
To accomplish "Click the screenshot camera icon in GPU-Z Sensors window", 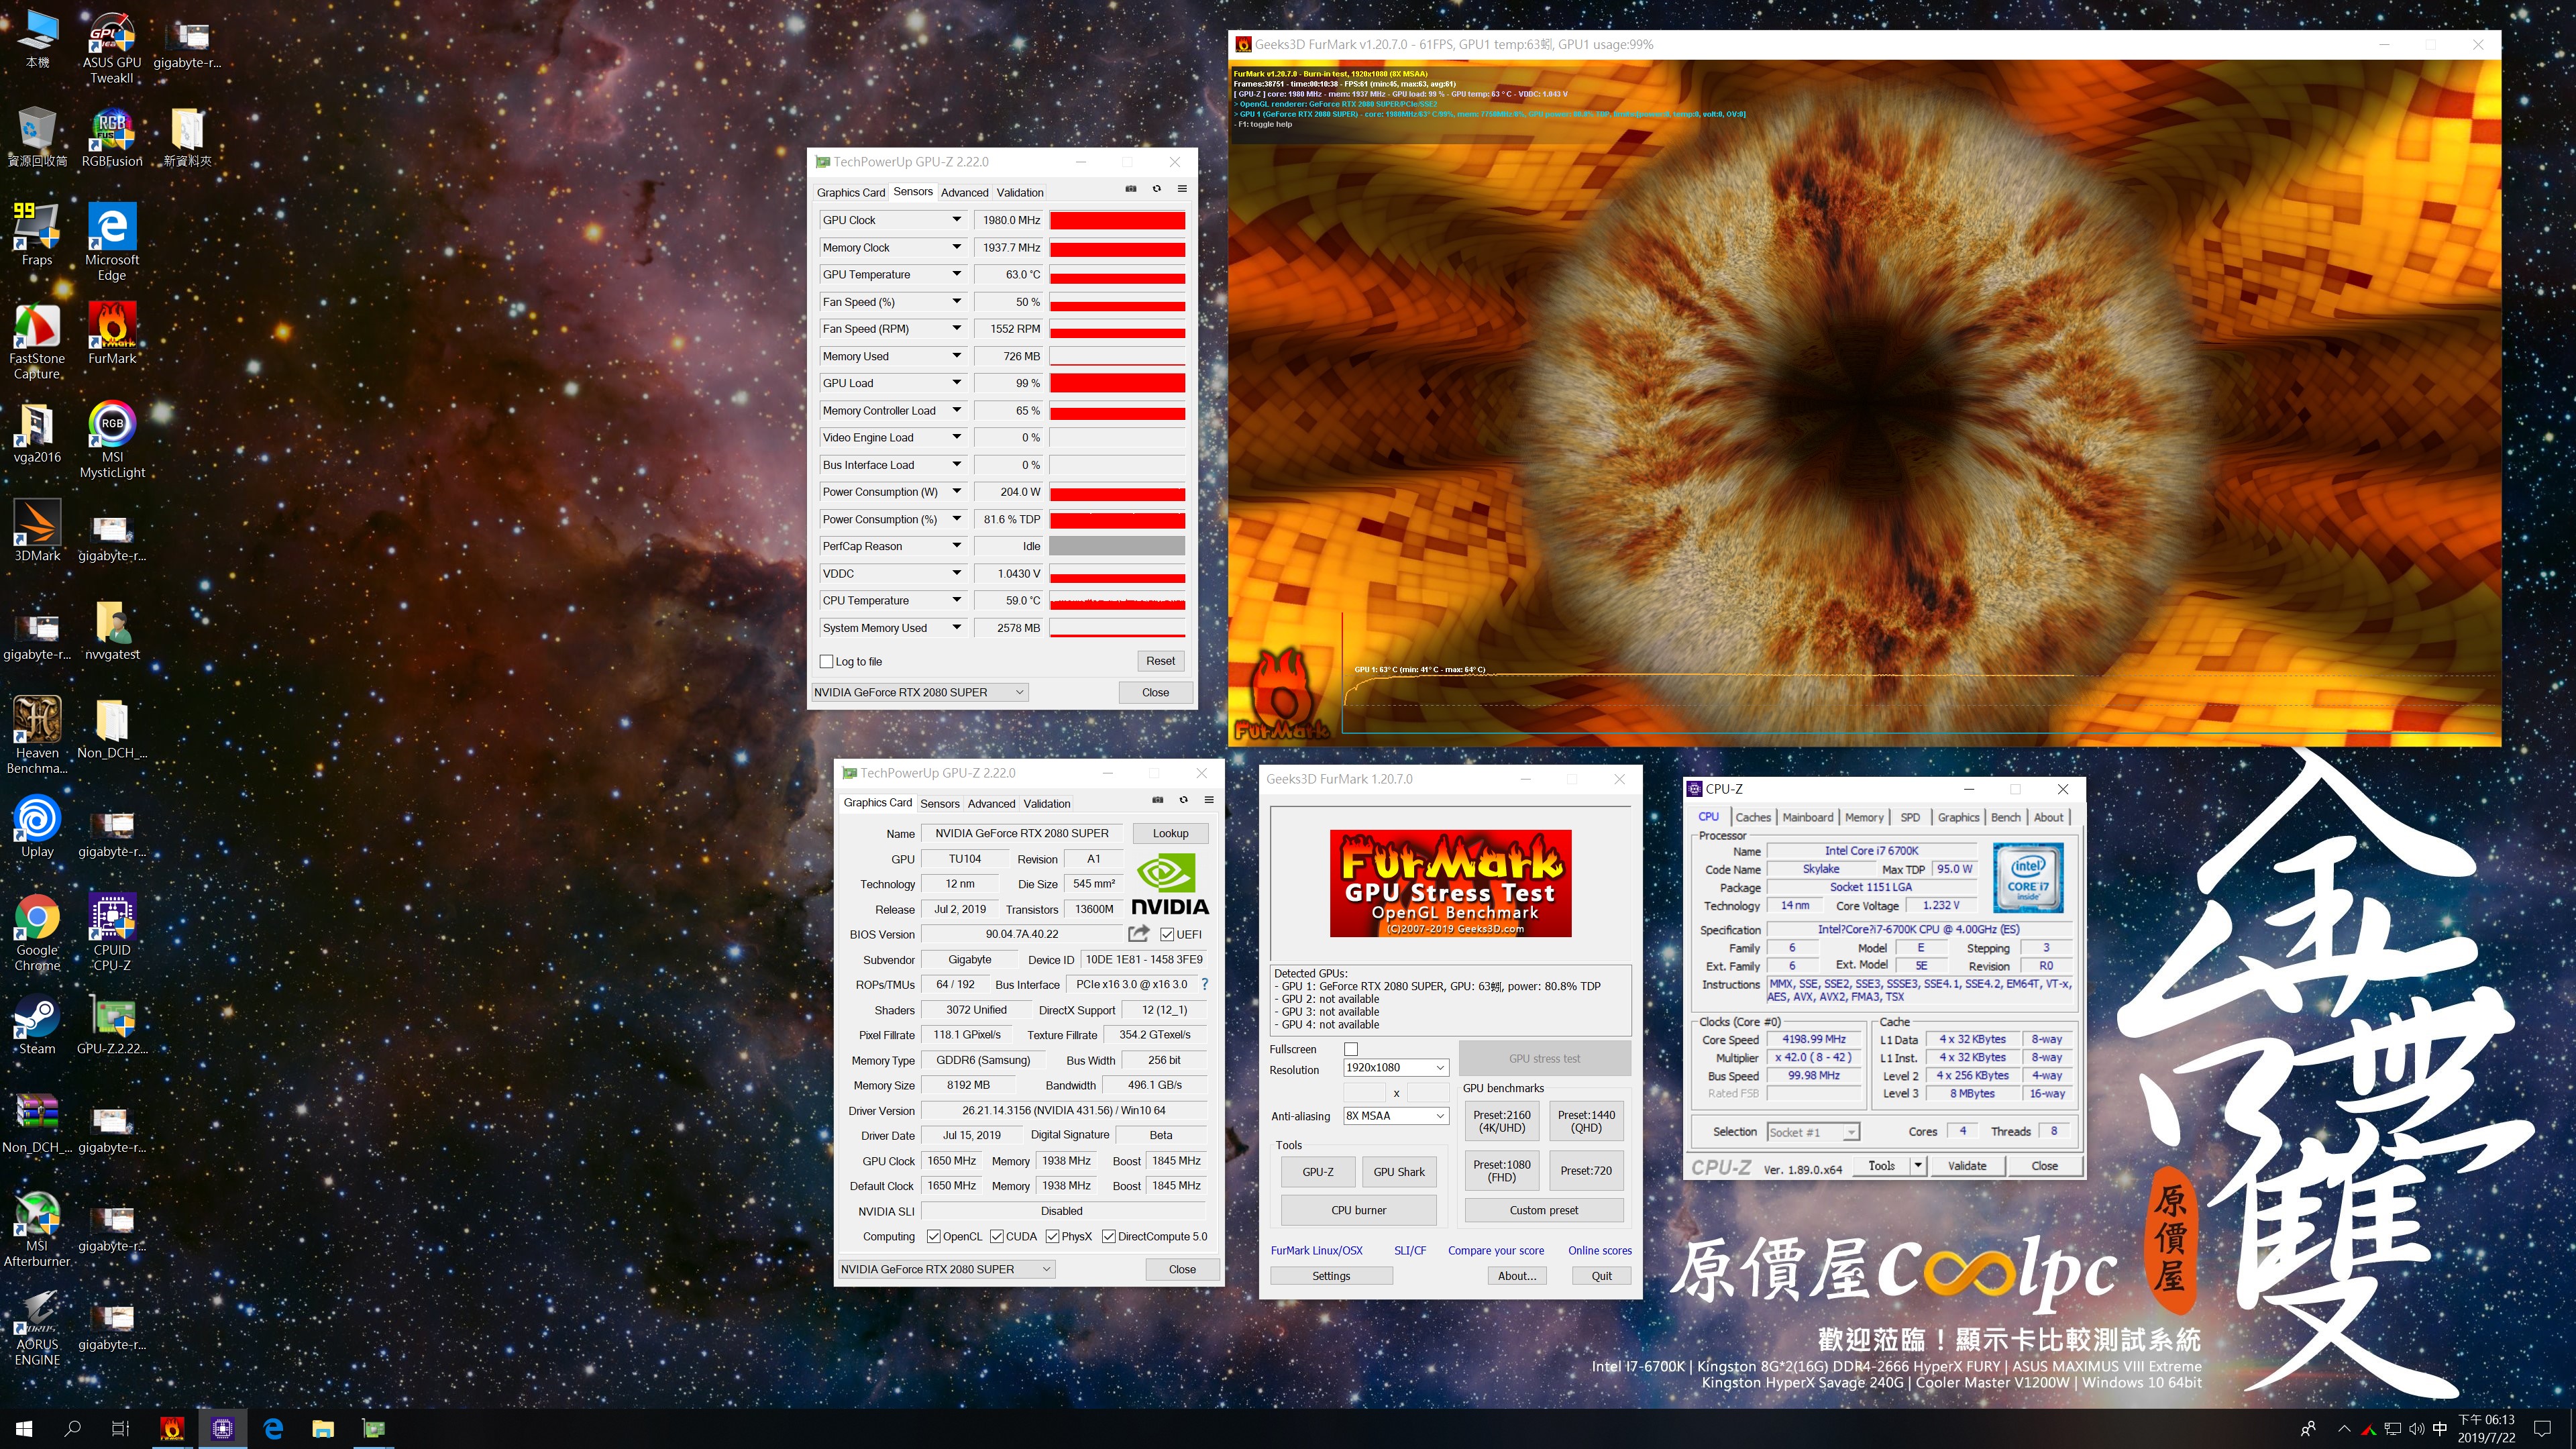I will coord(1131,189).
